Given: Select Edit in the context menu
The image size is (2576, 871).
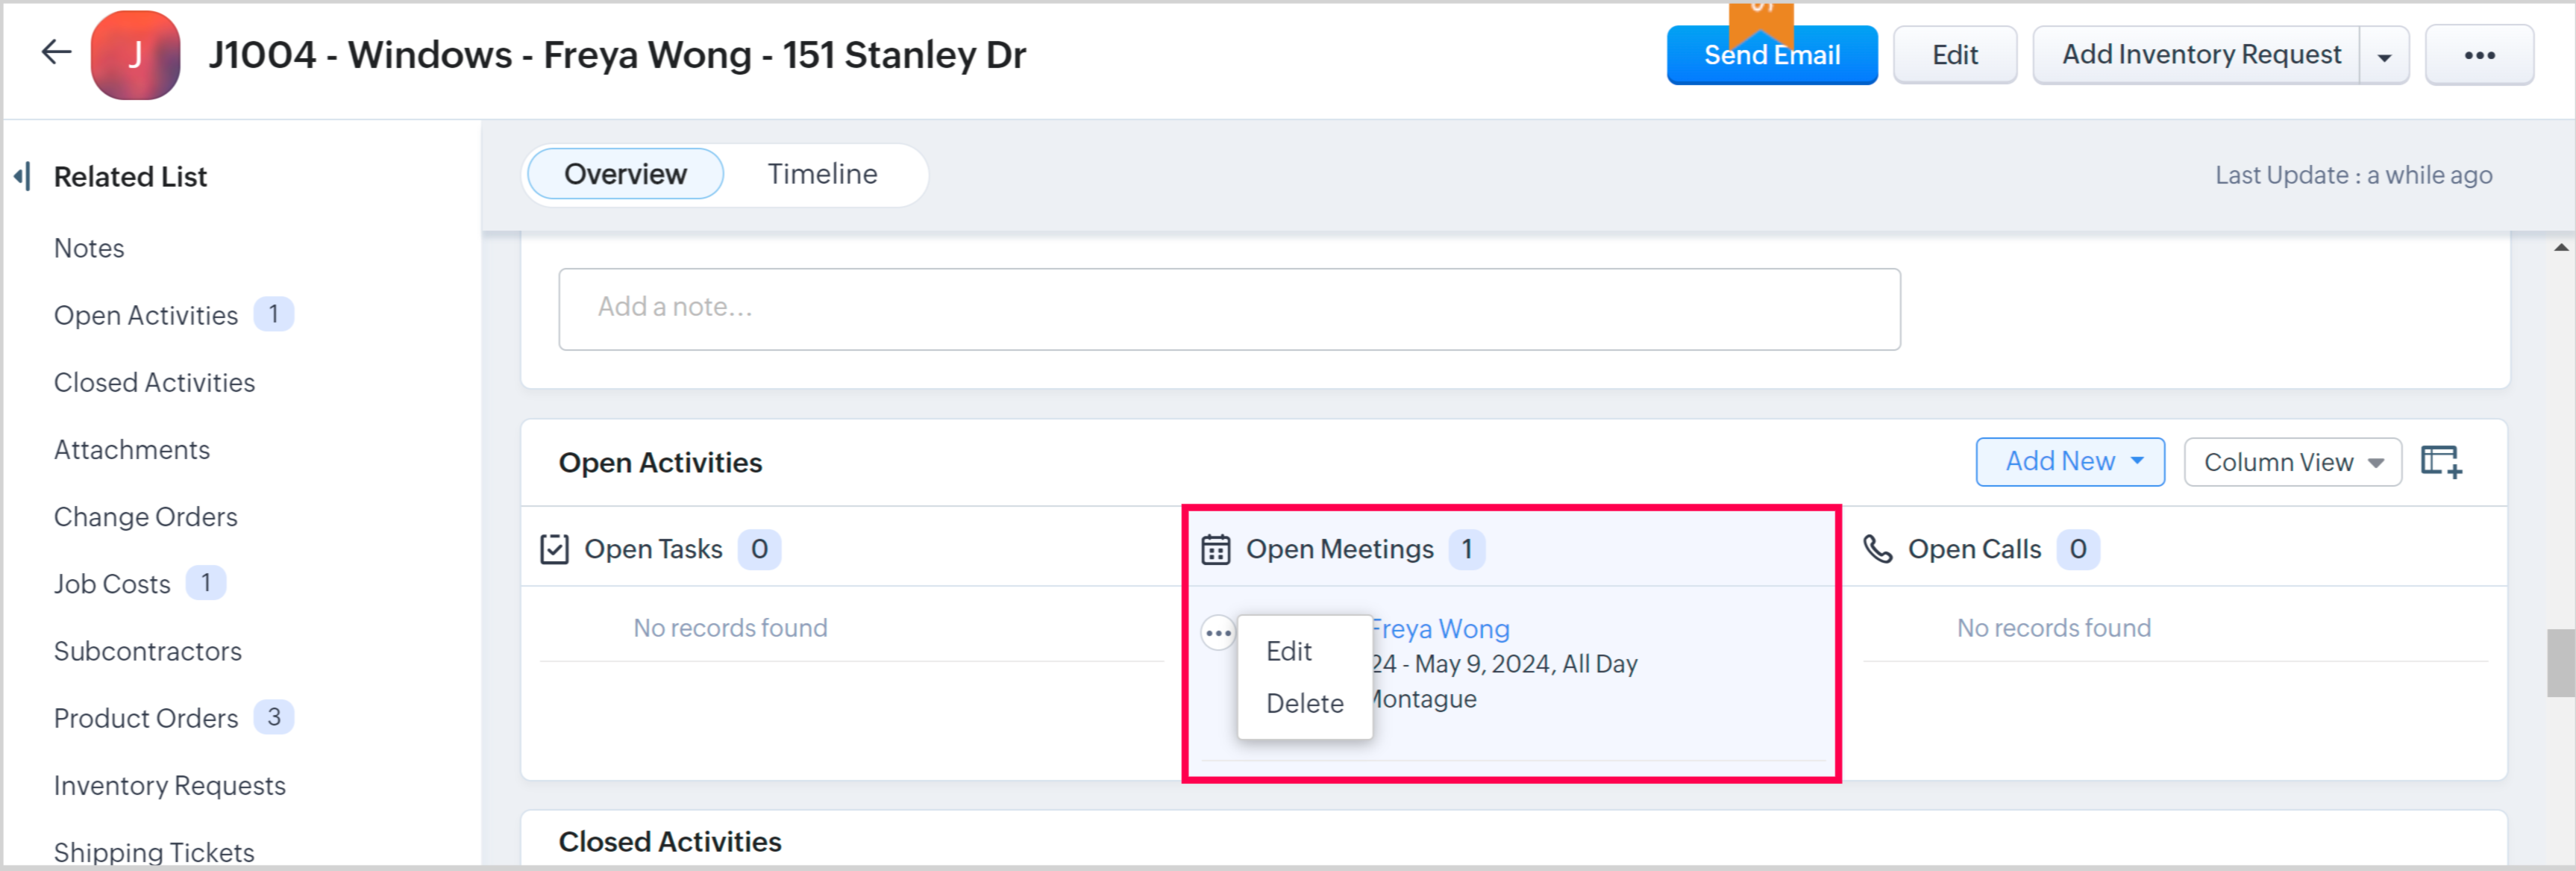Looking at the screenshot, I should pos(1288,652).
